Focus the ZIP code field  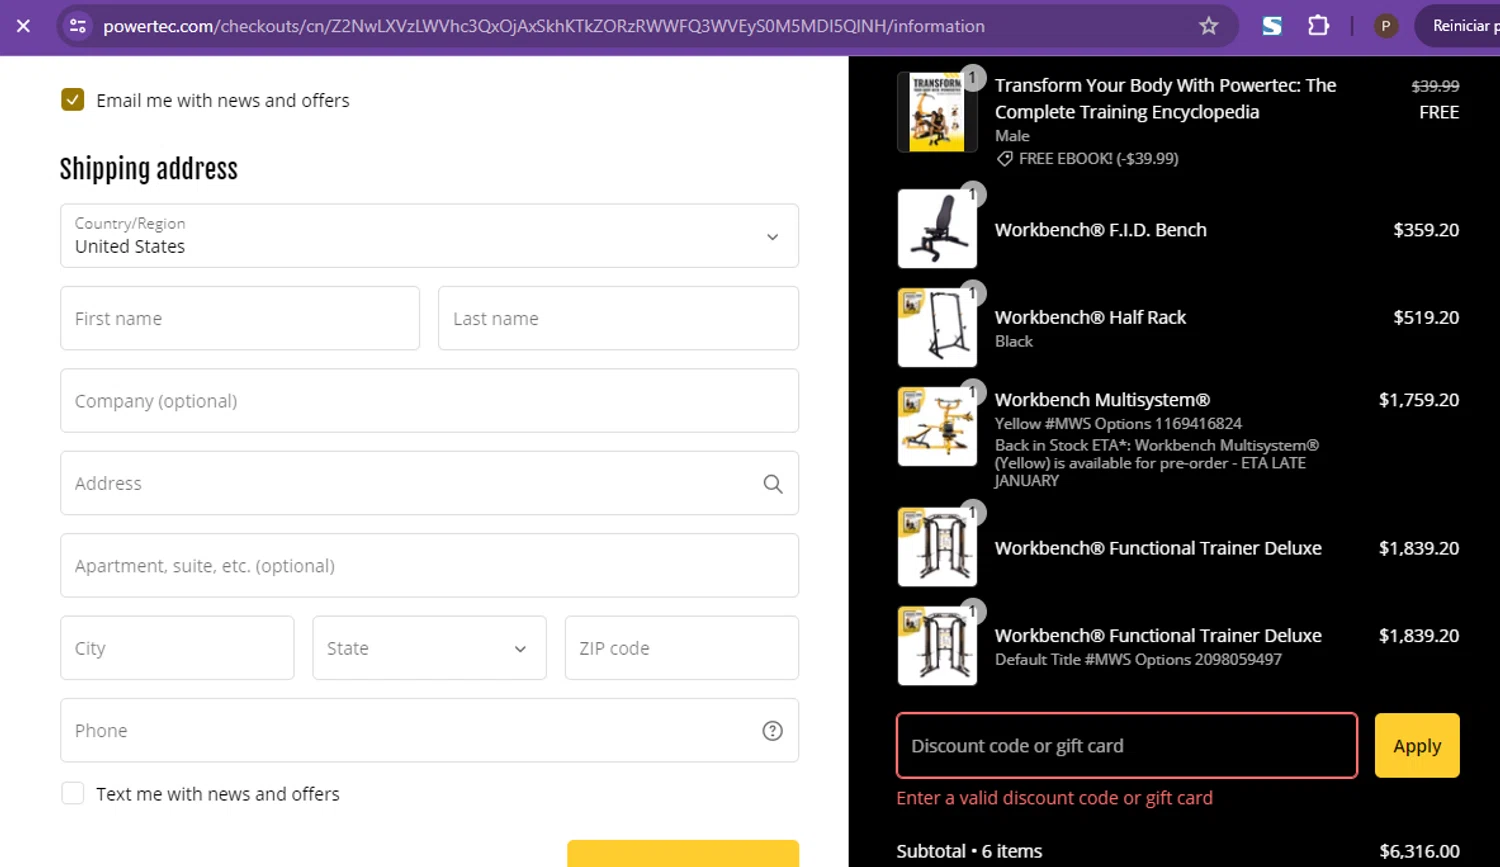681,648
